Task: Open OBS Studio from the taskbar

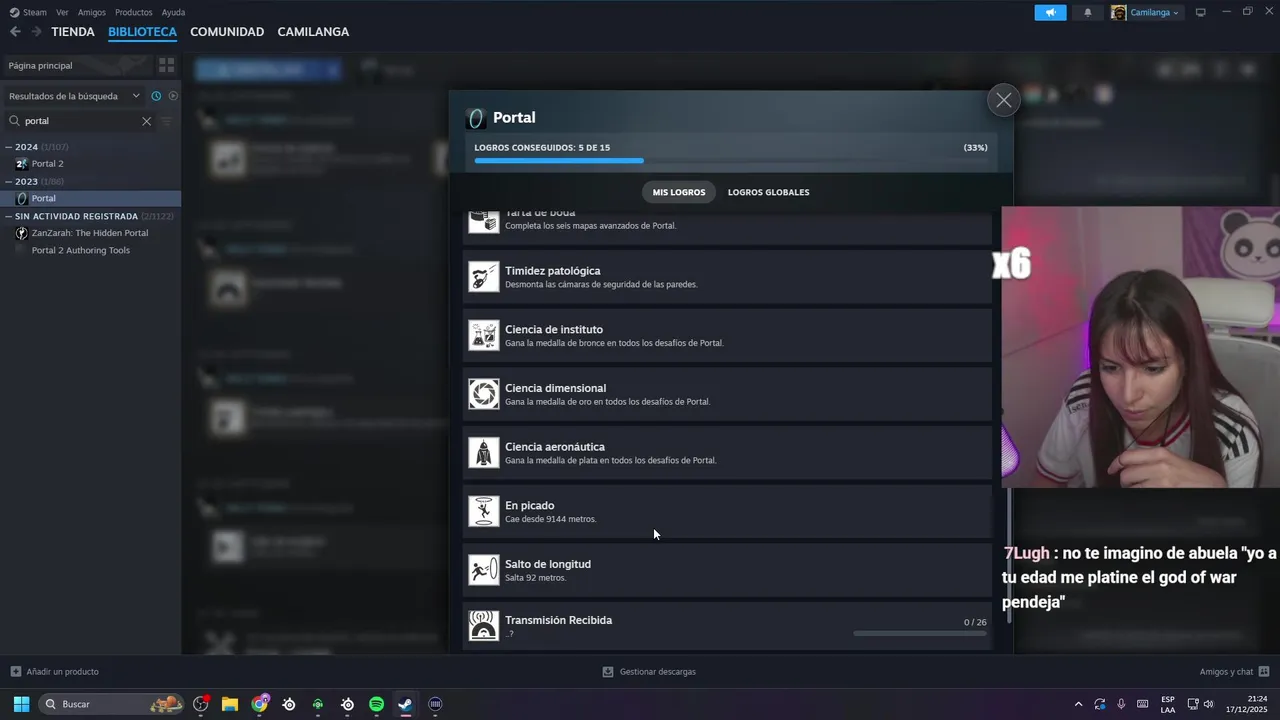Action: pyautogui.click(x=201, y=704)
